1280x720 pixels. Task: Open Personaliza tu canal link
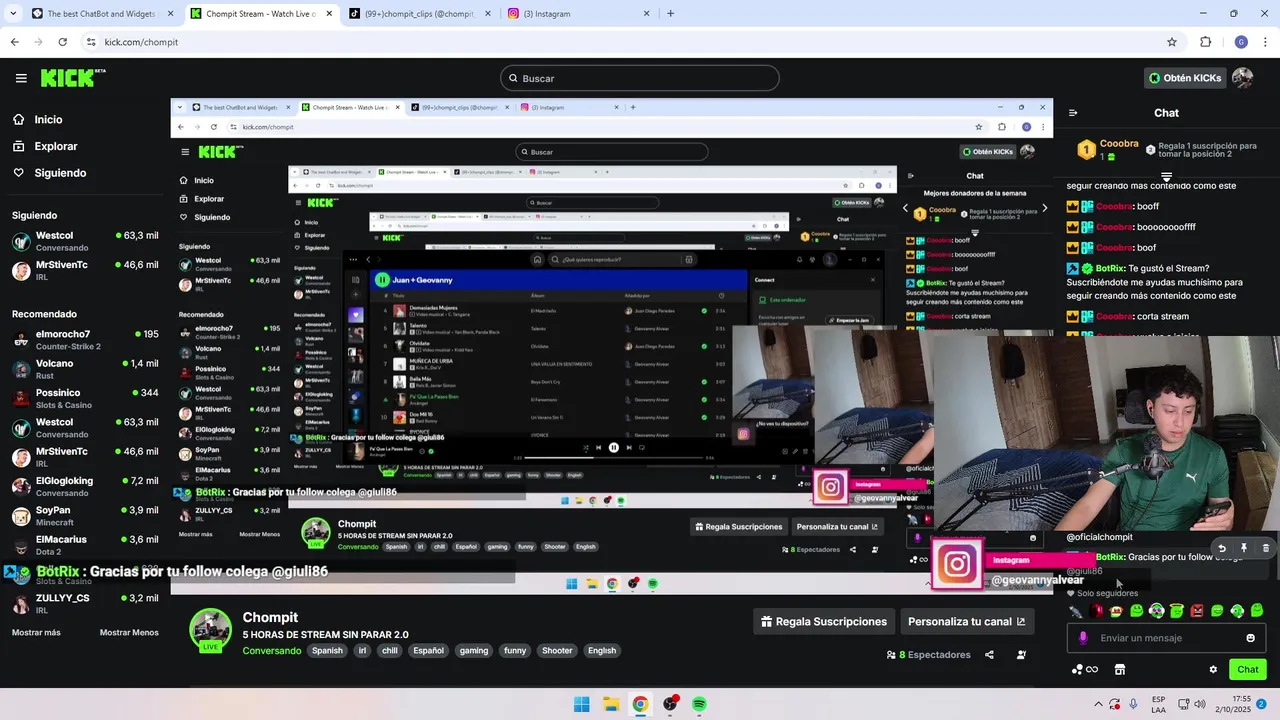click(x=966, y=621)
